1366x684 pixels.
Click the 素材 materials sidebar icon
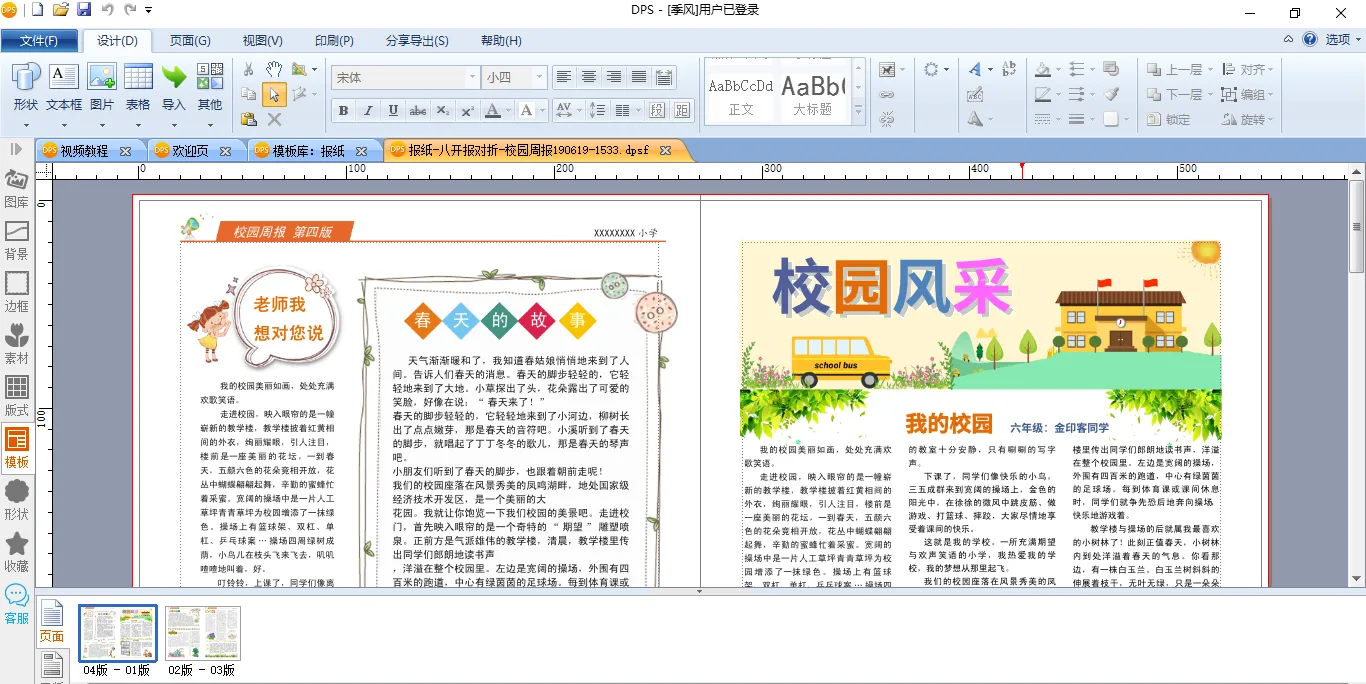[x=16, y=343]
